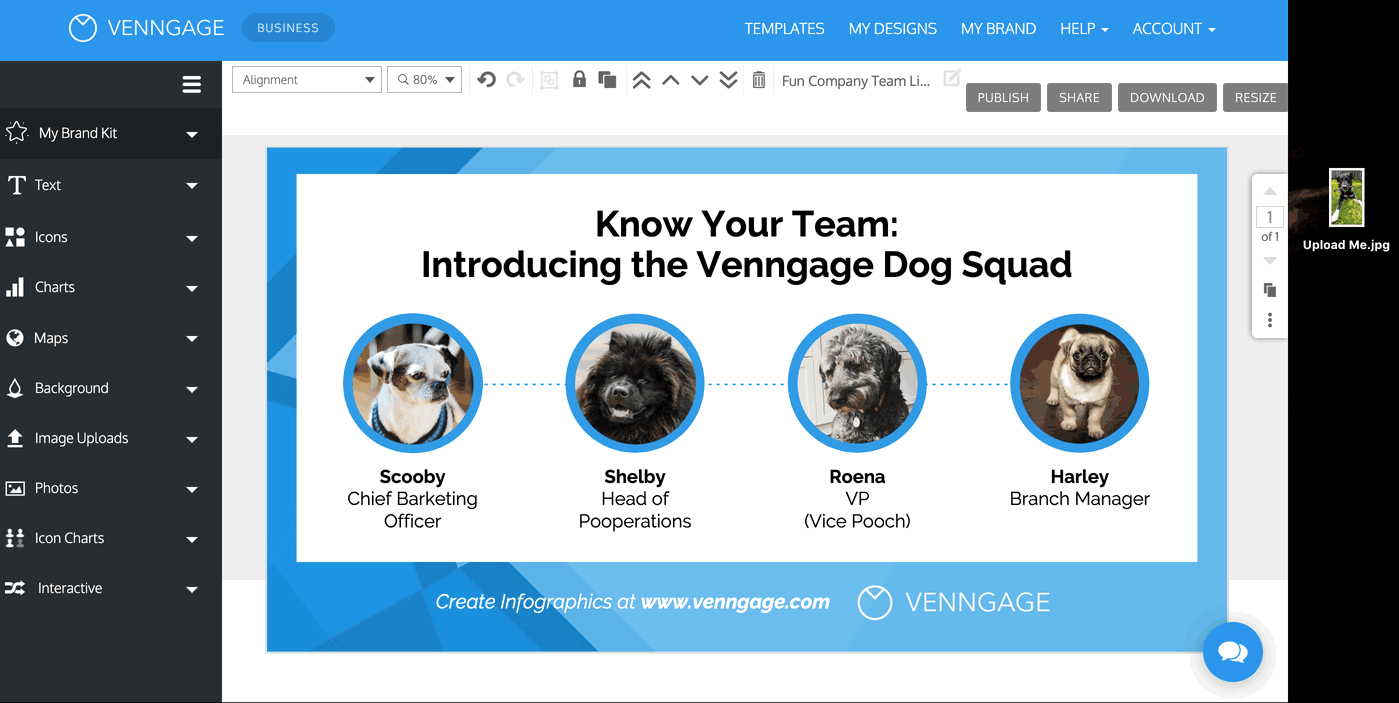Open MY BRAND page

pos(998,29)
